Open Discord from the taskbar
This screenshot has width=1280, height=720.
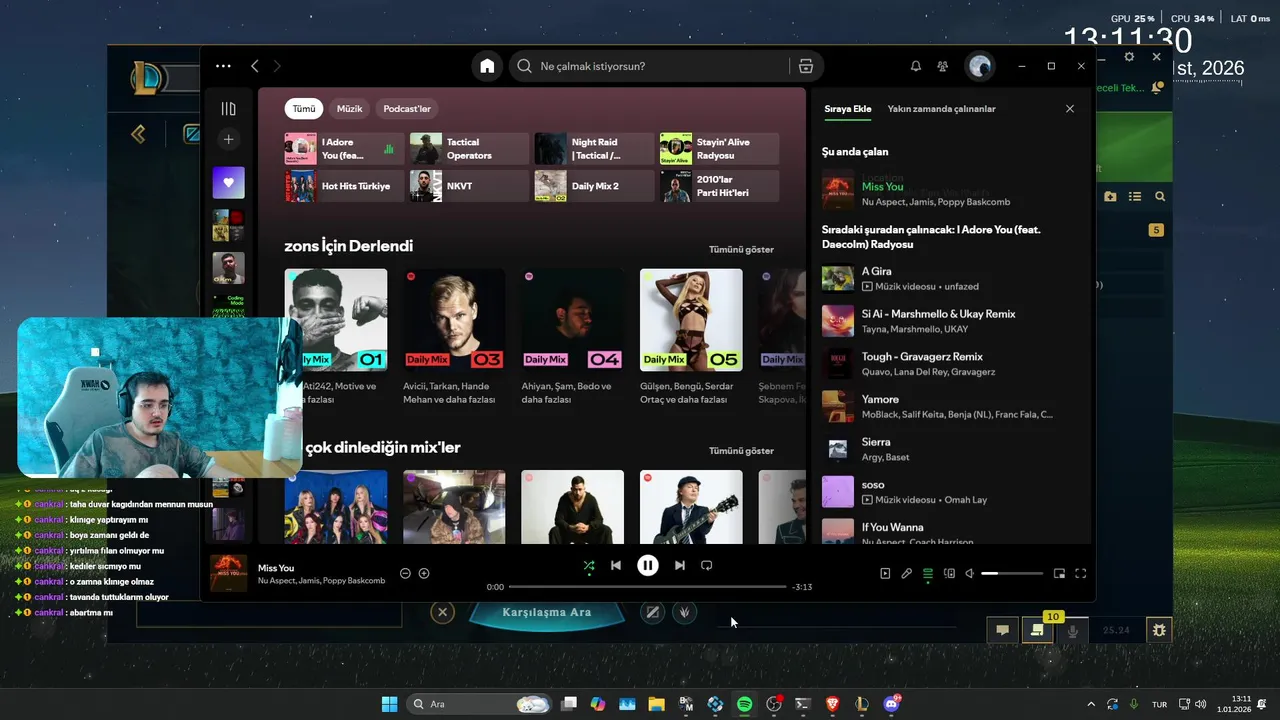pyautogui.click(x=891, y=704)
